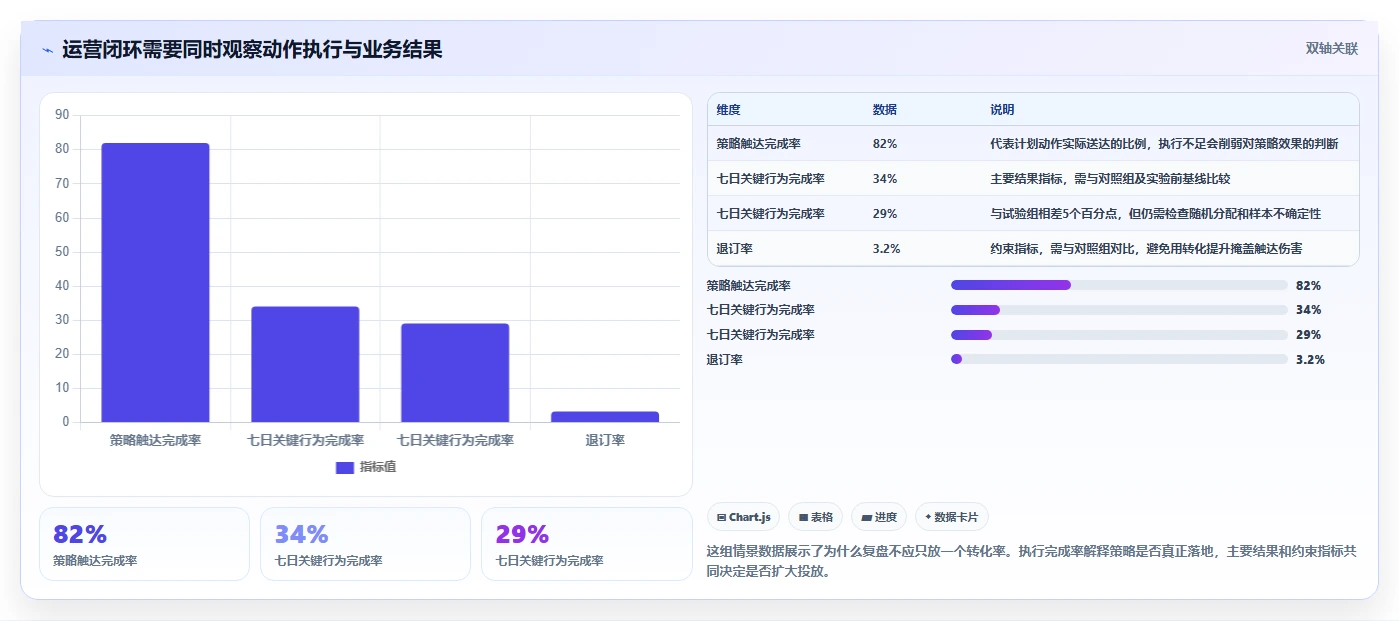Click the footer paragraph starting 这组情景数据展示了

point(1031,562)
